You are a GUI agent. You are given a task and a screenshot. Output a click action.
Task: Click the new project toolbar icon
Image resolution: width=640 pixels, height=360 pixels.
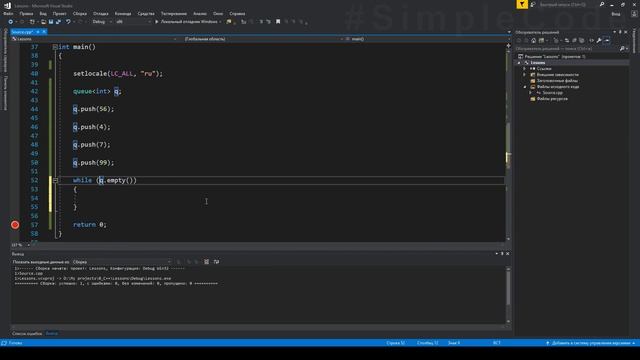[x=32, y=22]
